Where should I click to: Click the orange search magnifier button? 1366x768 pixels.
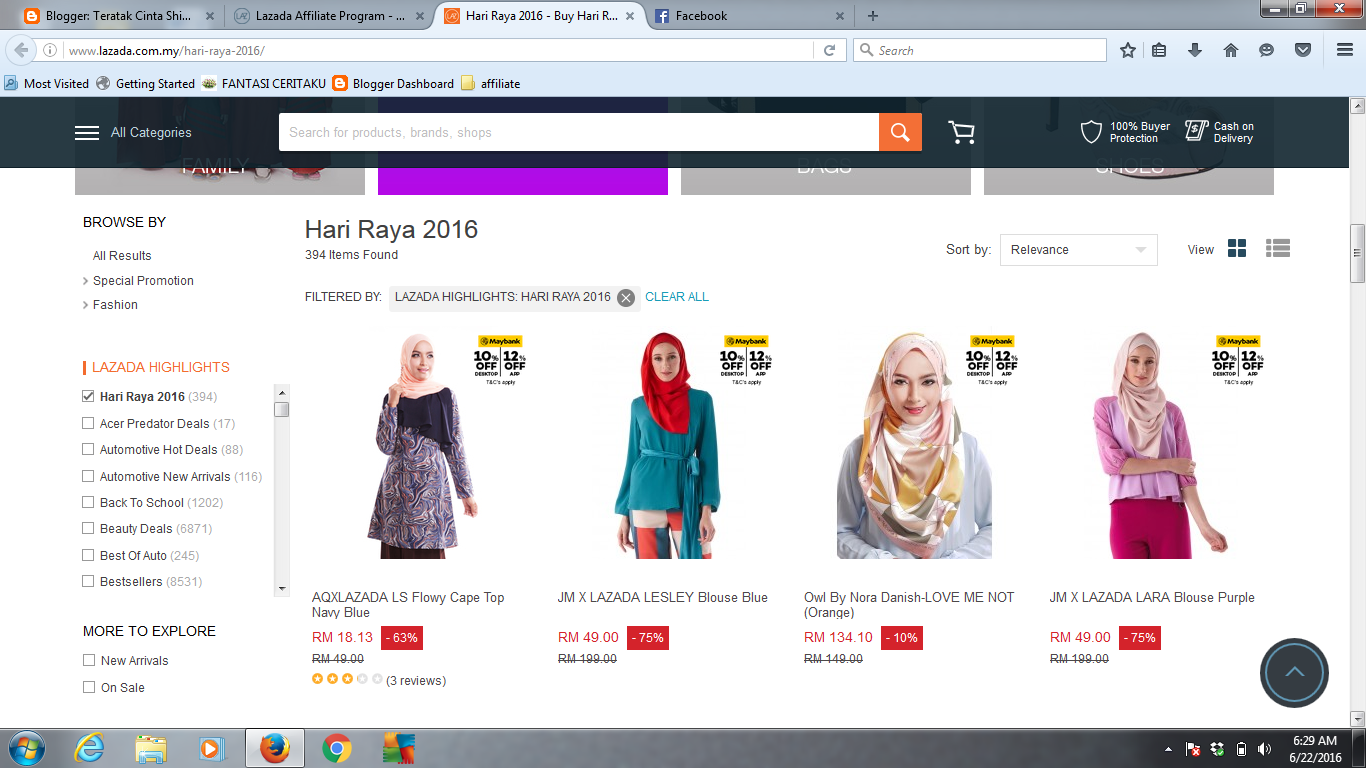coord(900,132)
